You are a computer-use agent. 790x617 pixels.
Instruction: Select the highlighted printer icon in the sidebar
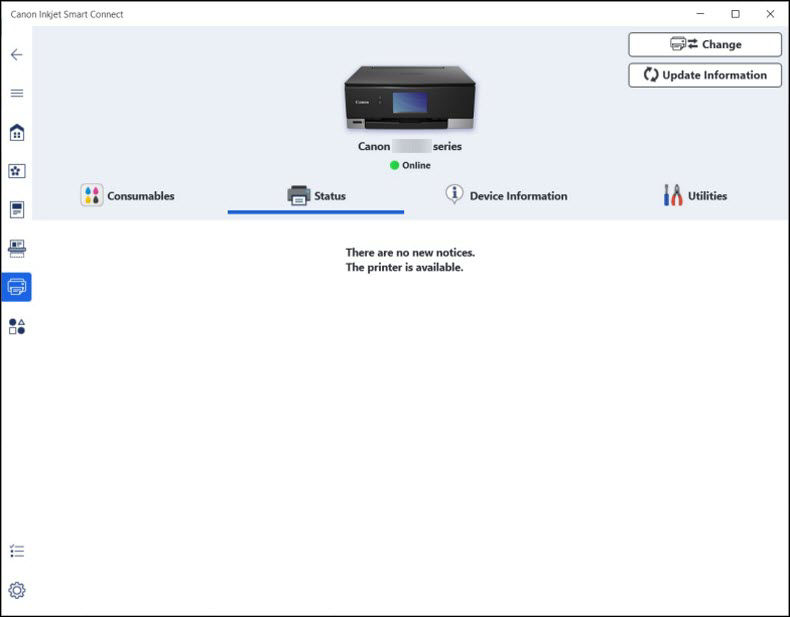click(x=16, y=287)
